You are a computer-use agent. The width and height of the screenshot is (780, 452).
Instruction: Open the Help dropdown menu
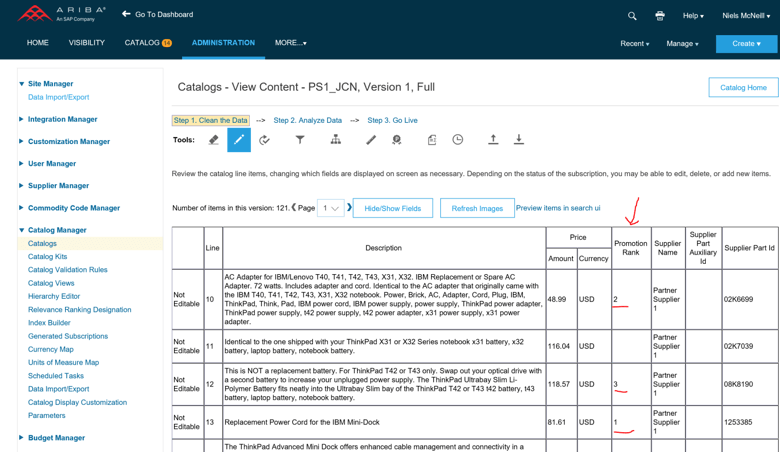point(693,16)
